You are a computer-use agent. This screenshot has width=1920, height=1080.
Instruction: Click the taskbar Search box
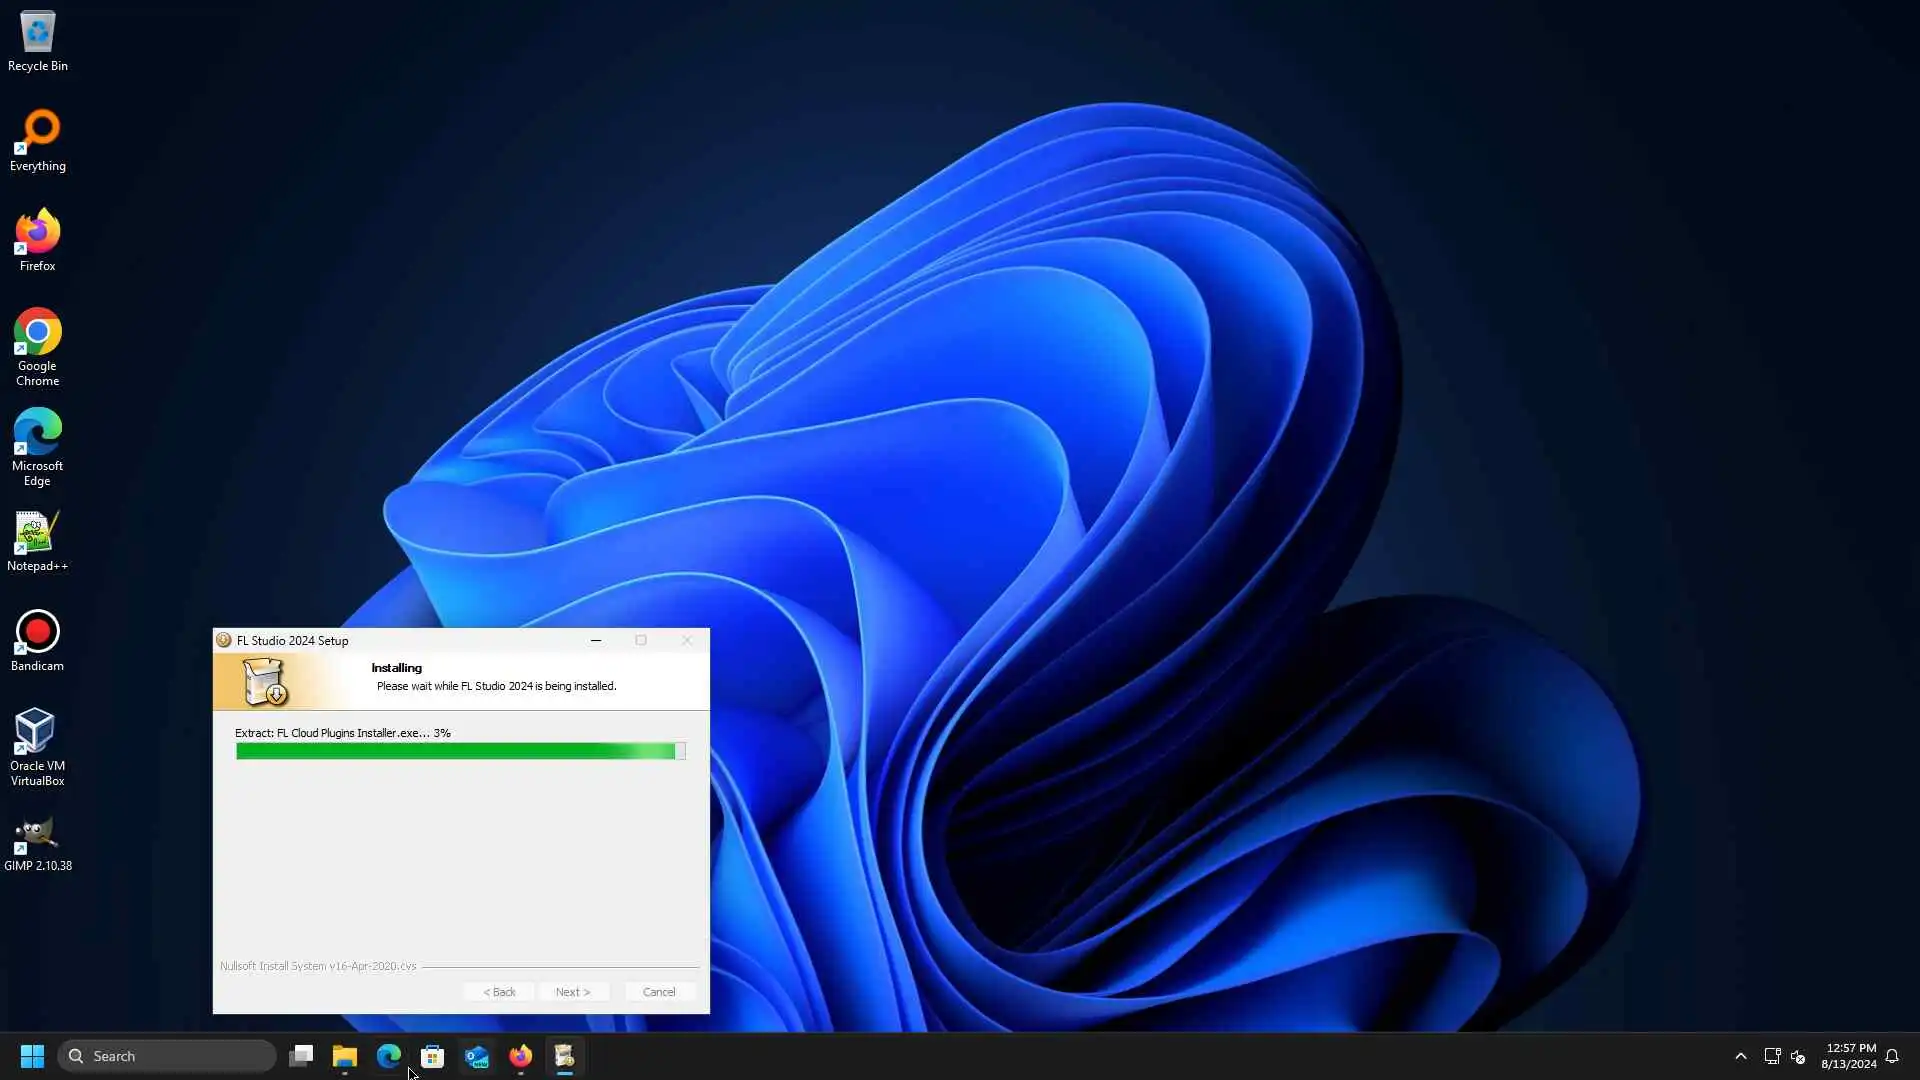point(167,1056)
